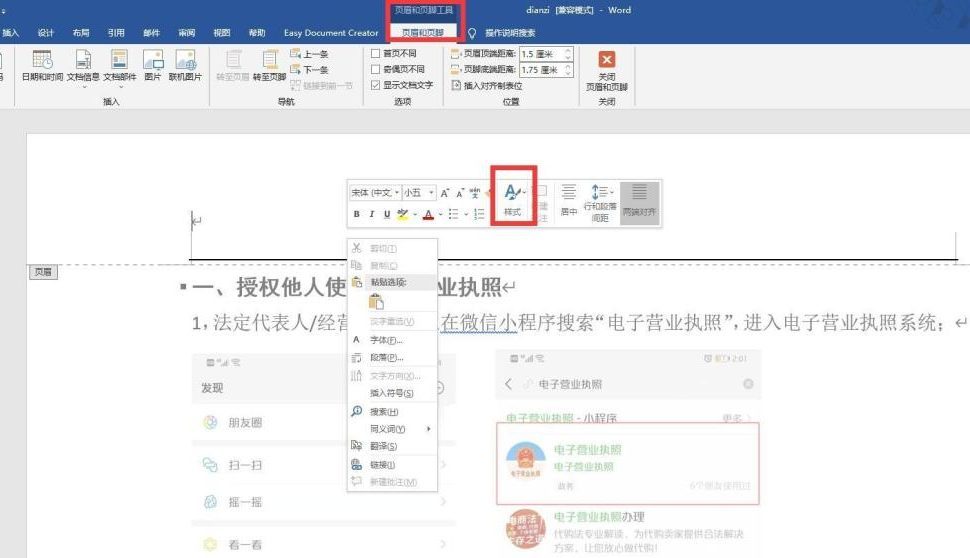Open the bullet list dropdown arrow
The height and width of the screenshot is (558, 970).
coord(465,214)
